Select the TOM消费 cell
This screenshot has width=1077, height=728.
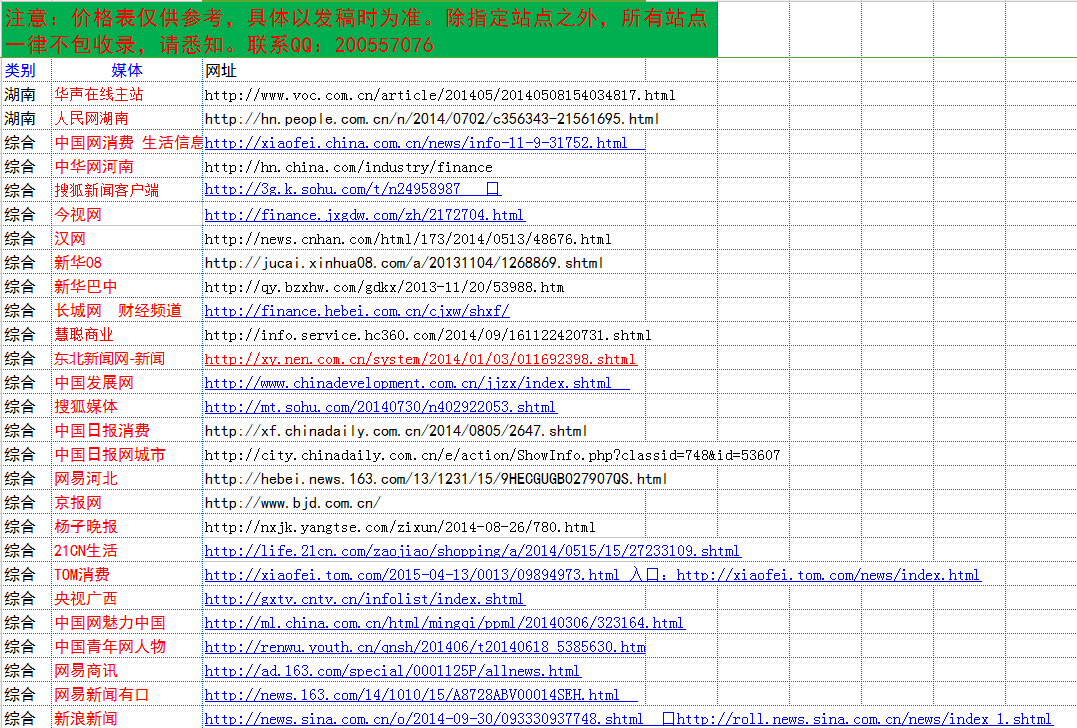pos(127,575)
